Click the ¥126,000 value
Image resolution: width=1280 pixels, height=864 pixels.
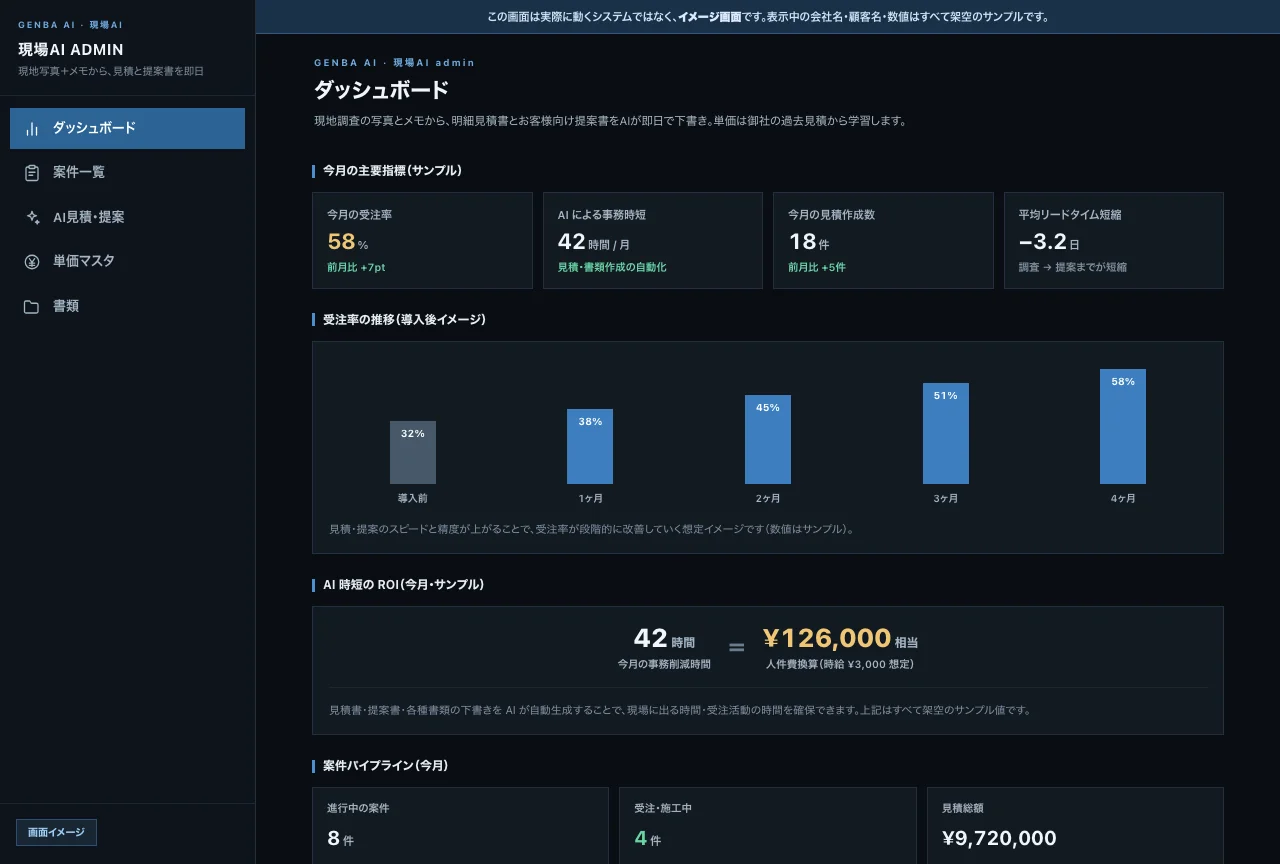827,638
